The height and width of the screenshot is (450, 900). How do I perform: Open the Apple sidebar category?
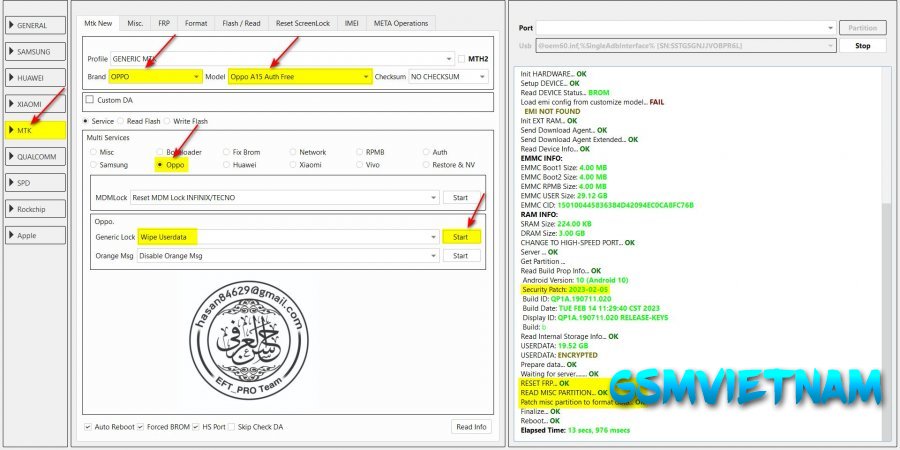coord(35,235)
